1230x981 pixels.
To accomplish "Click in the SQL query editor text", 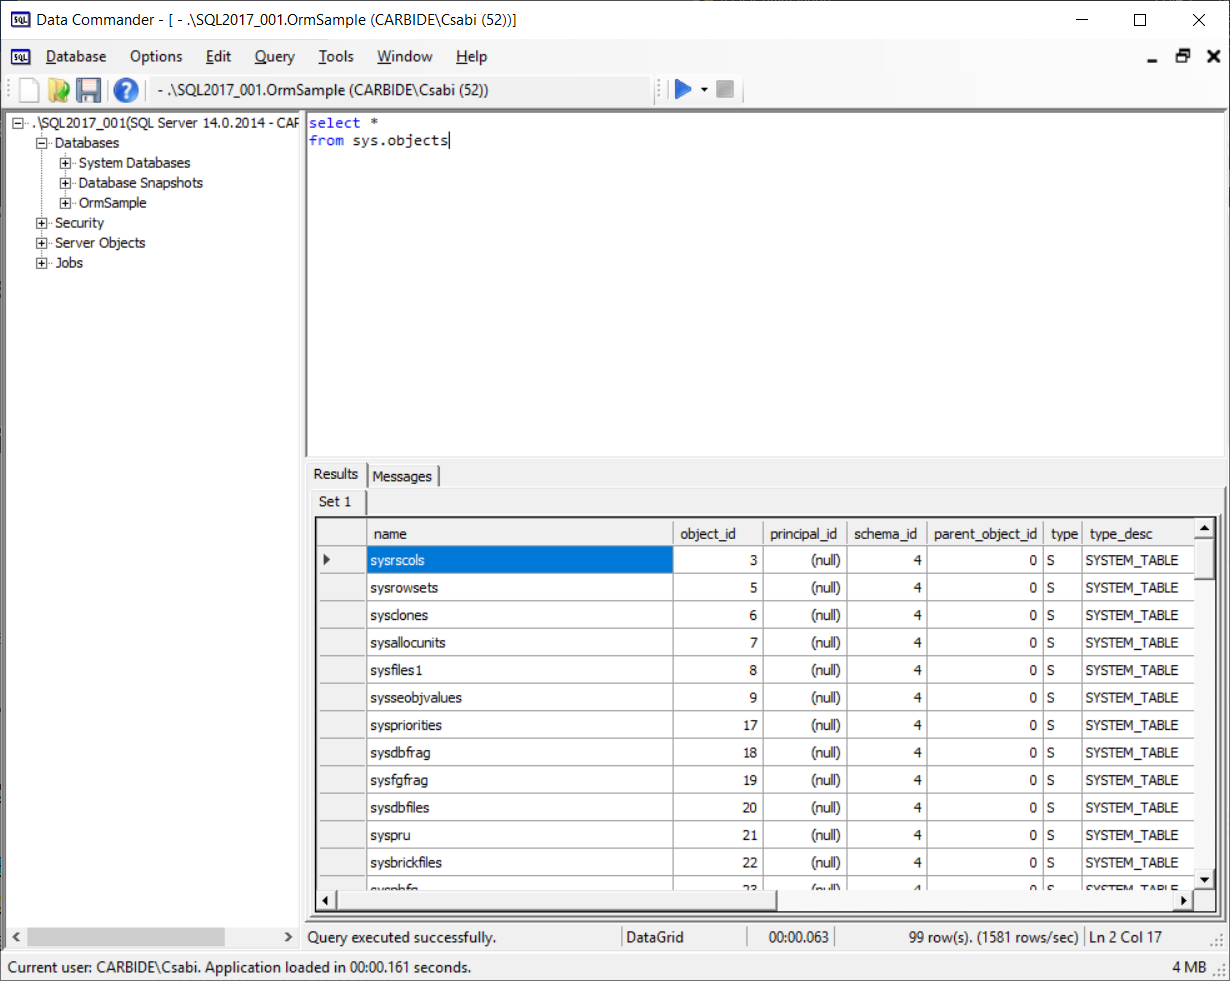I will pyautogui.click(x=379, y=132).
